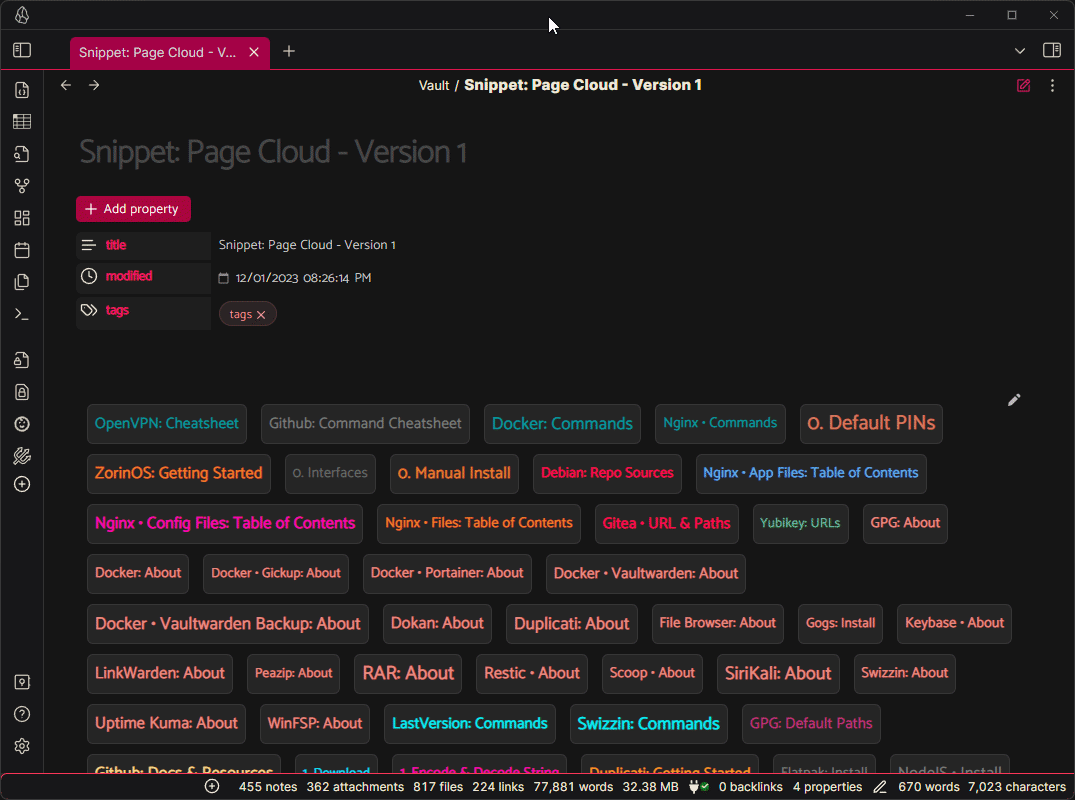Expand the tab list chevron
Image resolution: width=1075 pixels, height=800 pixels.
pyautogui.click(x=1020, y=51)
